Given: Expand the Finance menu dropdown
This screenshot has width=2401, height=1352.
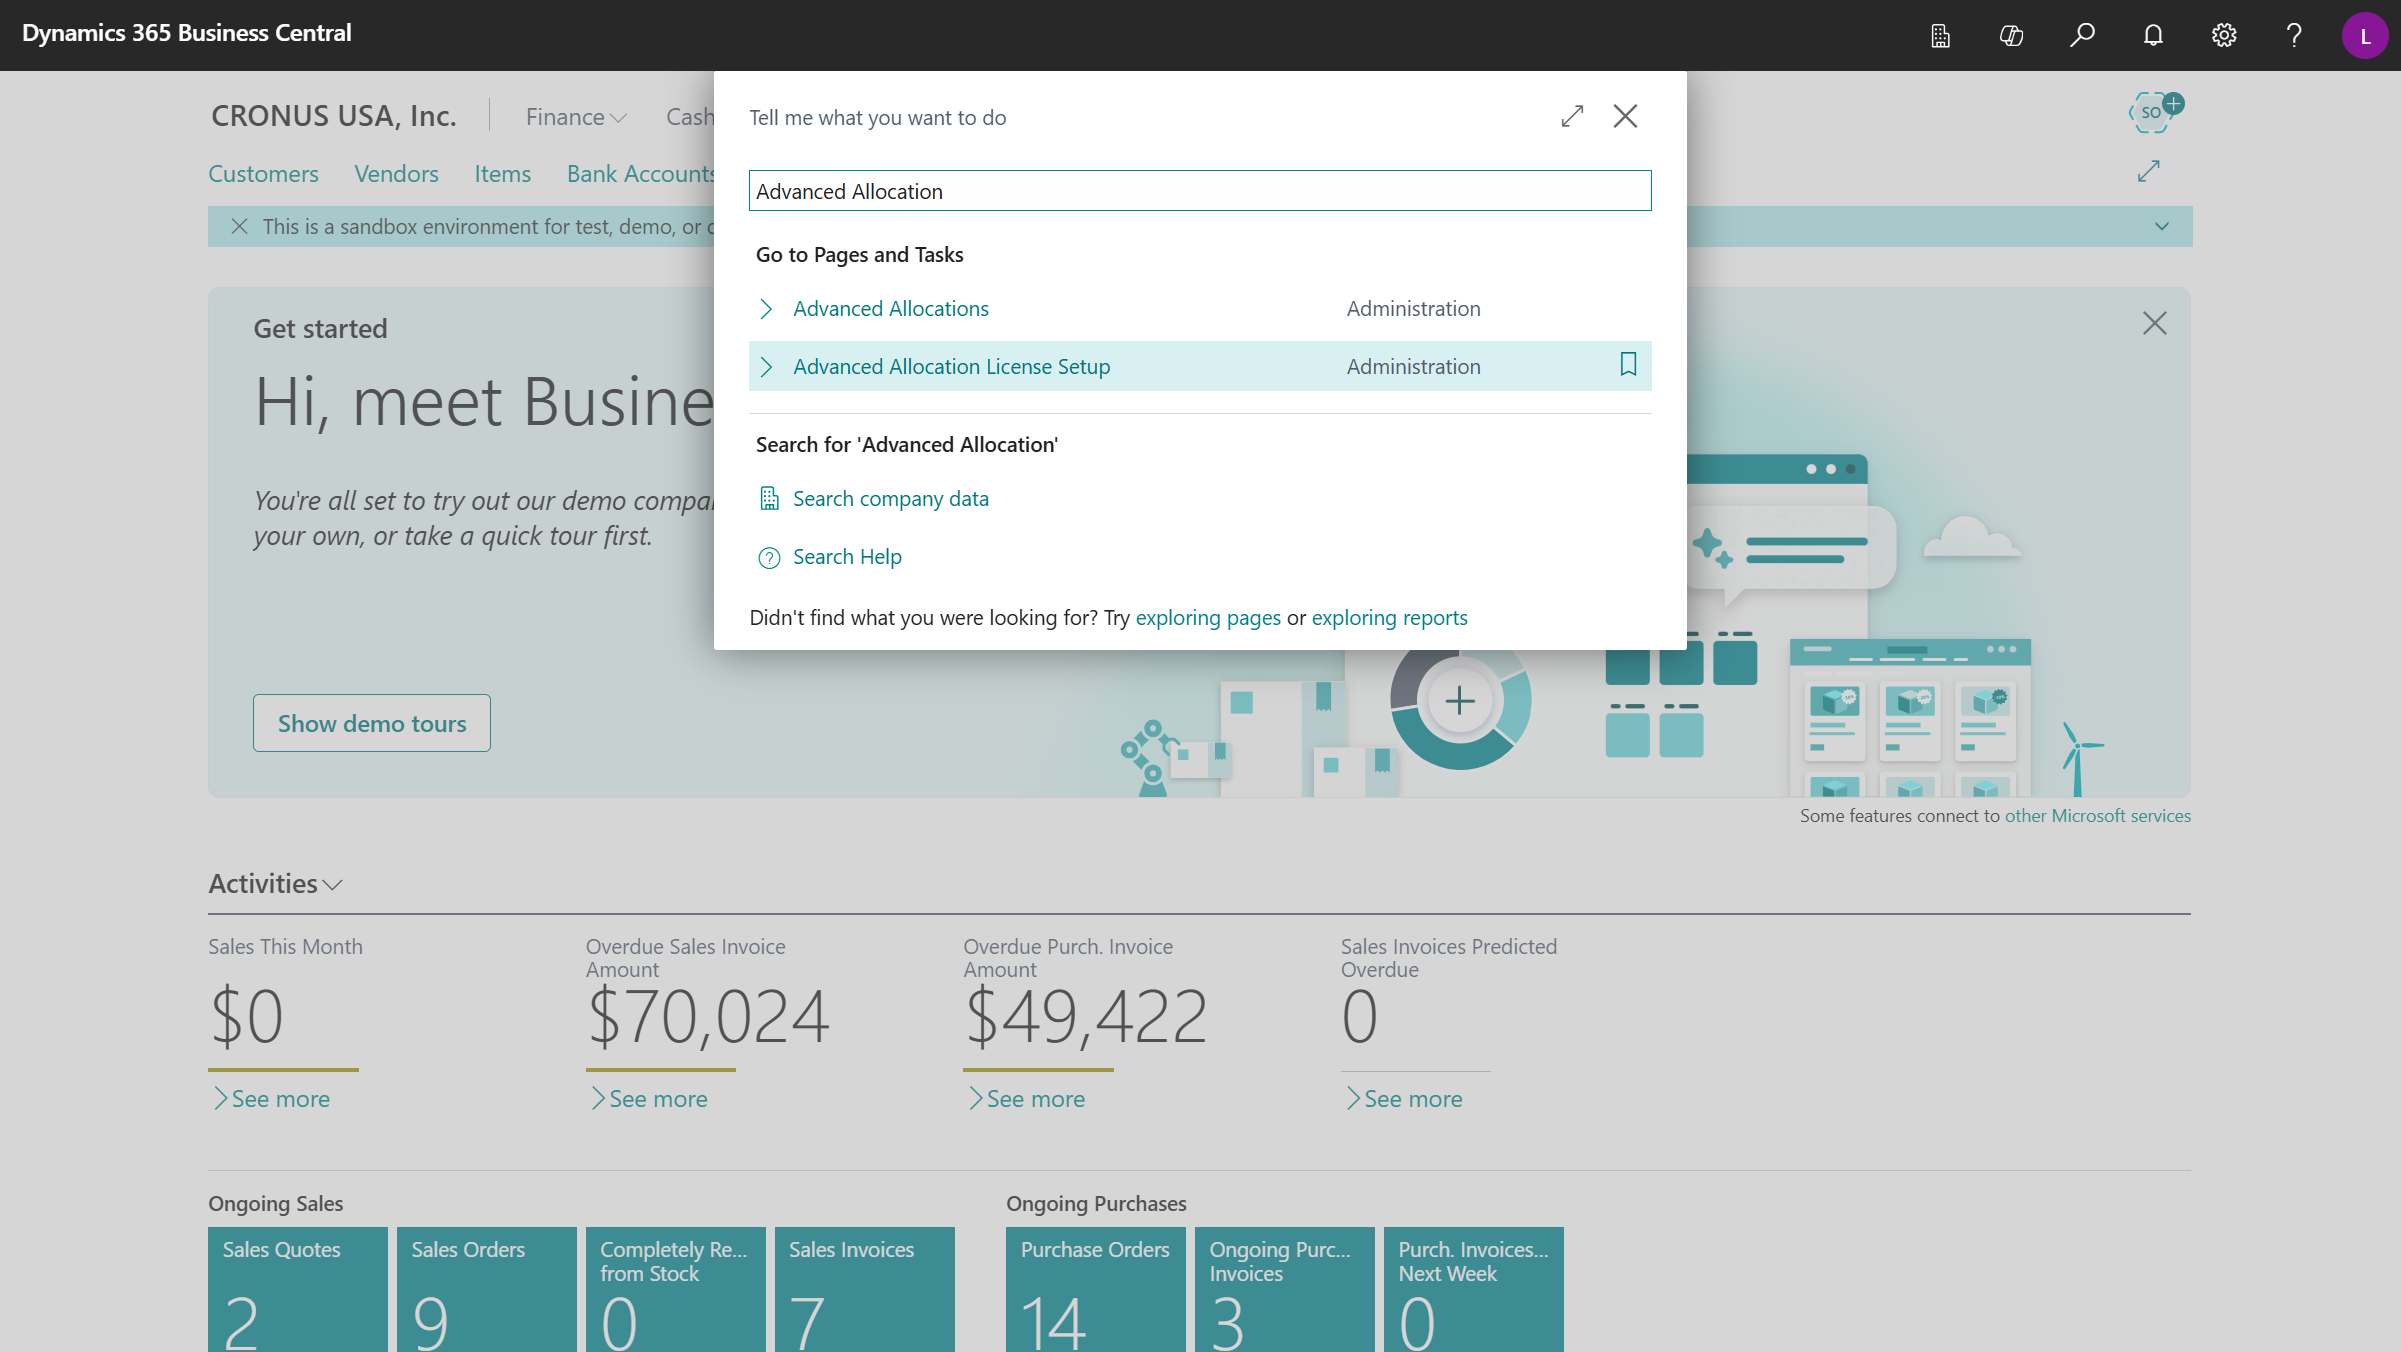Looking at the screenshot, I should pyautogui.click(x=576, y=117).
